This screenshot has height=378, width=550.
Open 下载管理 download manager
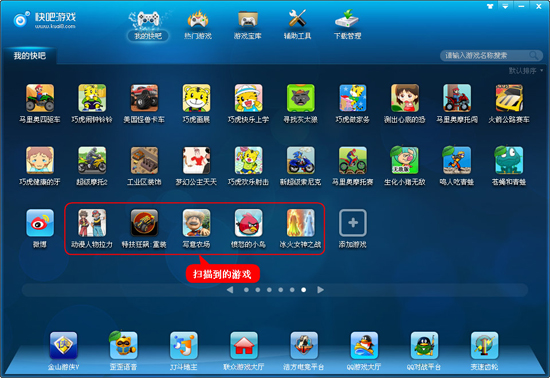pos(347,25)
